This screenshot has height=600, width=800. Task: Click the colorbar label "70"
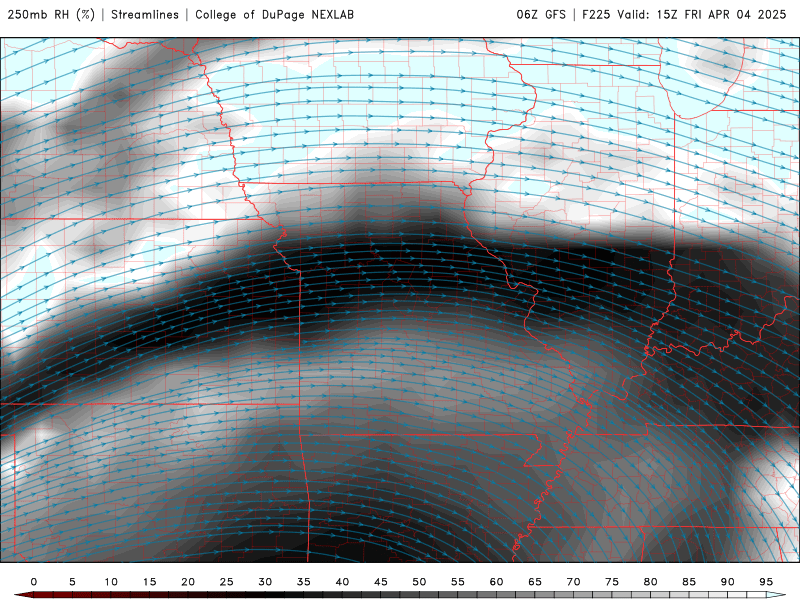(573, 582)
